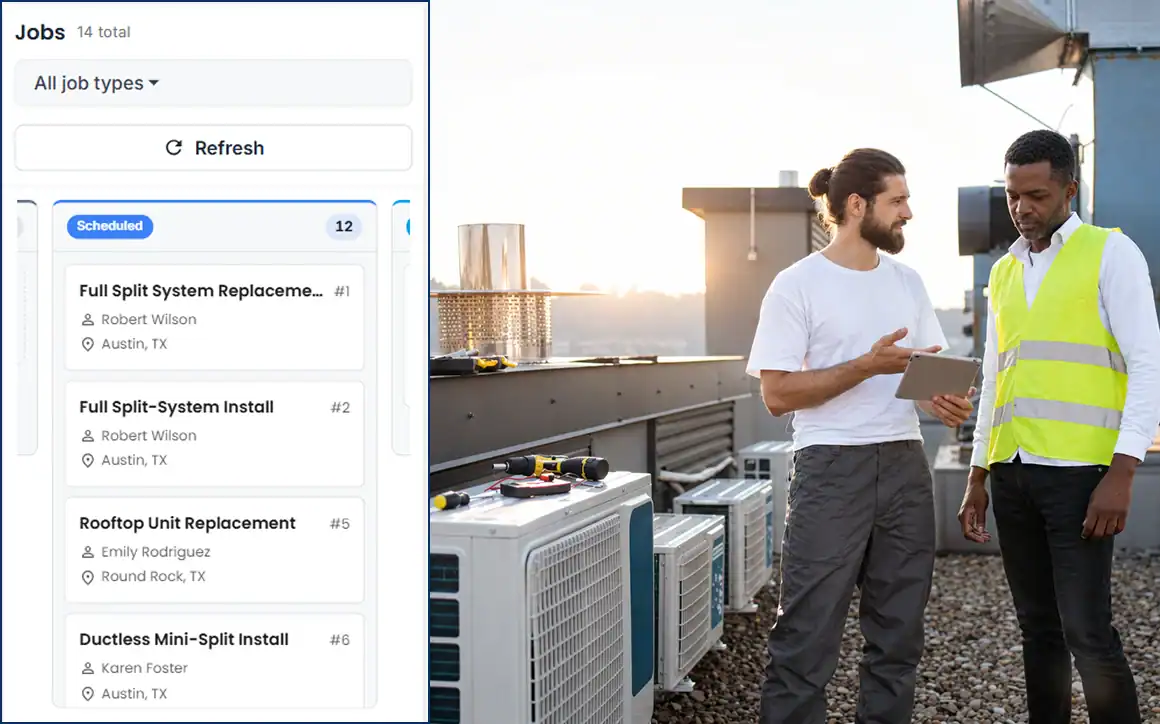Click the location pin on job #2

point(87,460)
